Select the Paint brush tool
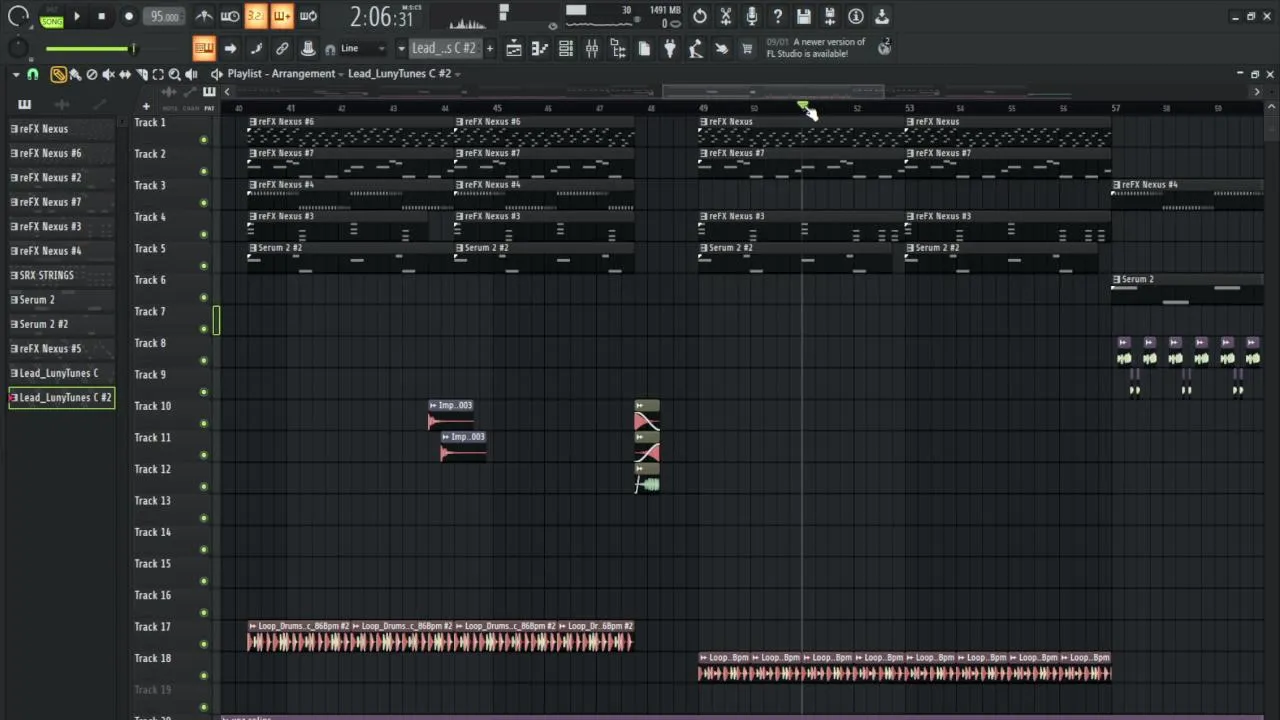Screen dimensions: 1280x720 (75, 74)
